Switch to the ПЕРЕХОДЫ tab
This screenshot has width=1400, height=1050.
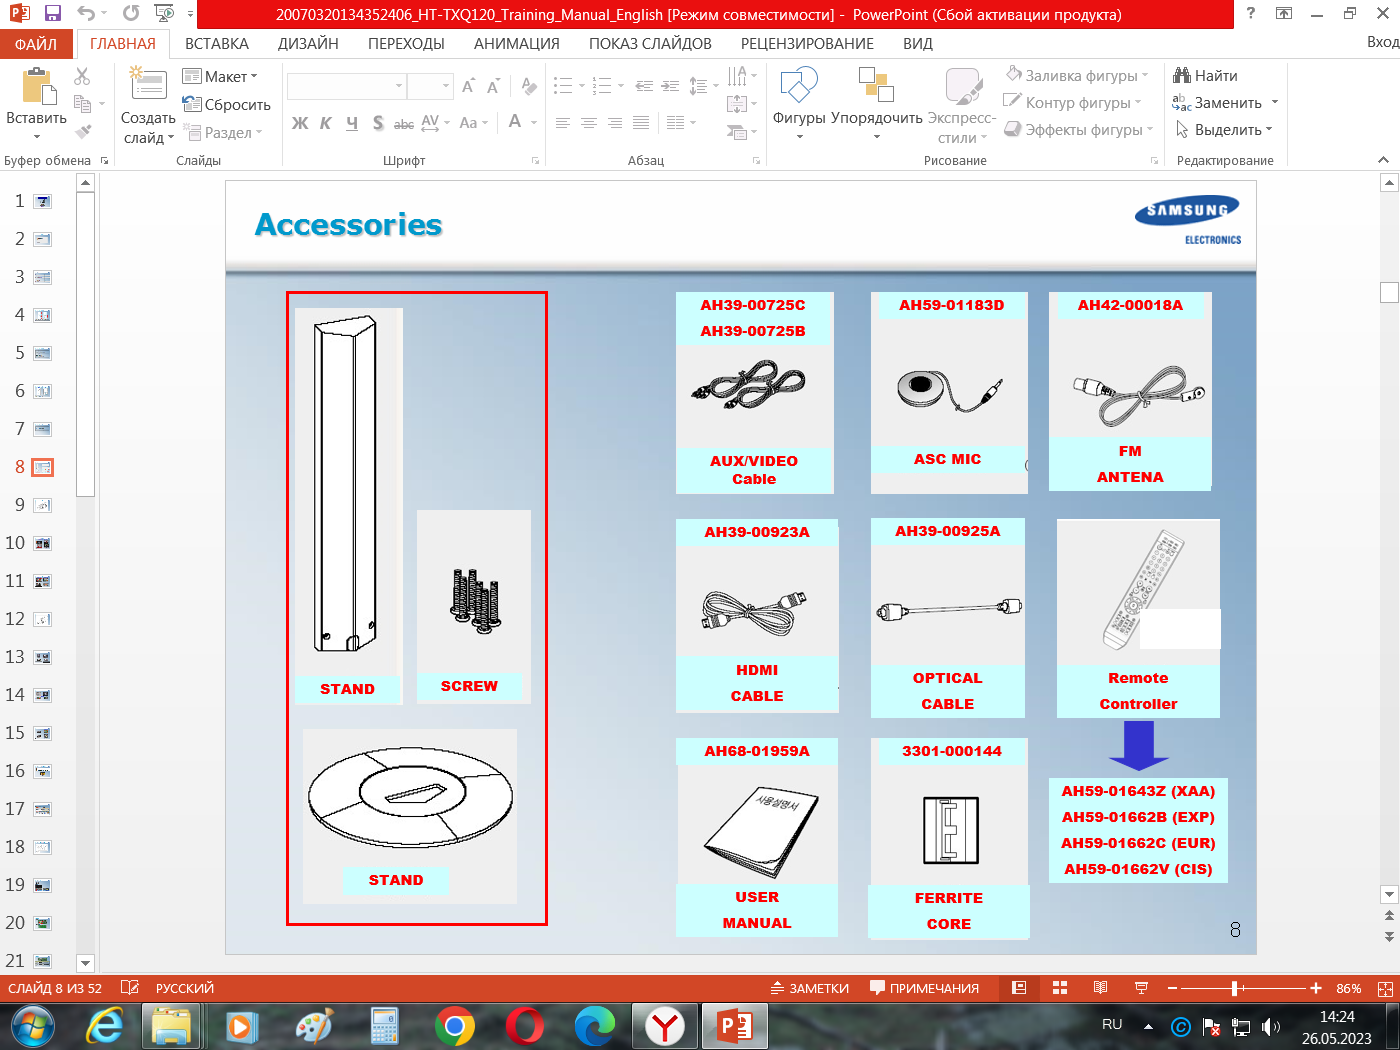point(406,44)
